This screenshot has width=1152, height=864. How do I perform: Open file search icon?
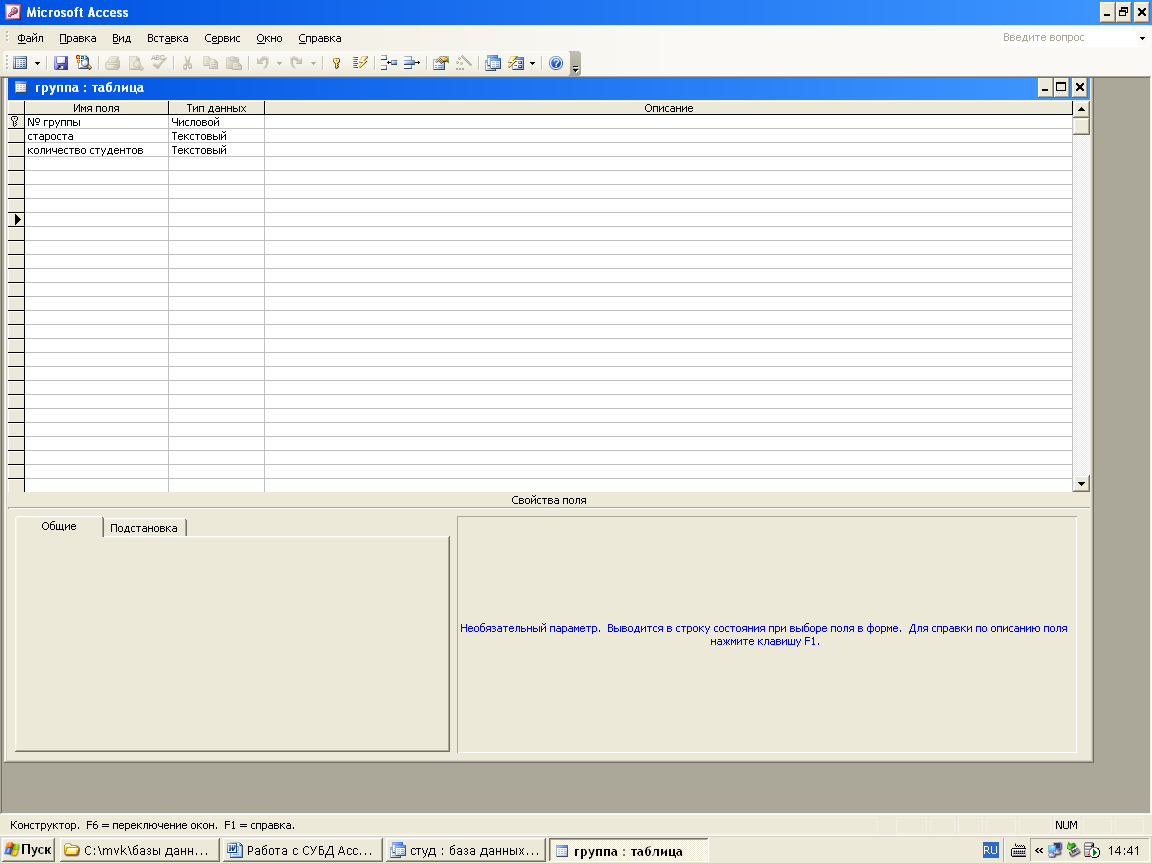[84, 63]
